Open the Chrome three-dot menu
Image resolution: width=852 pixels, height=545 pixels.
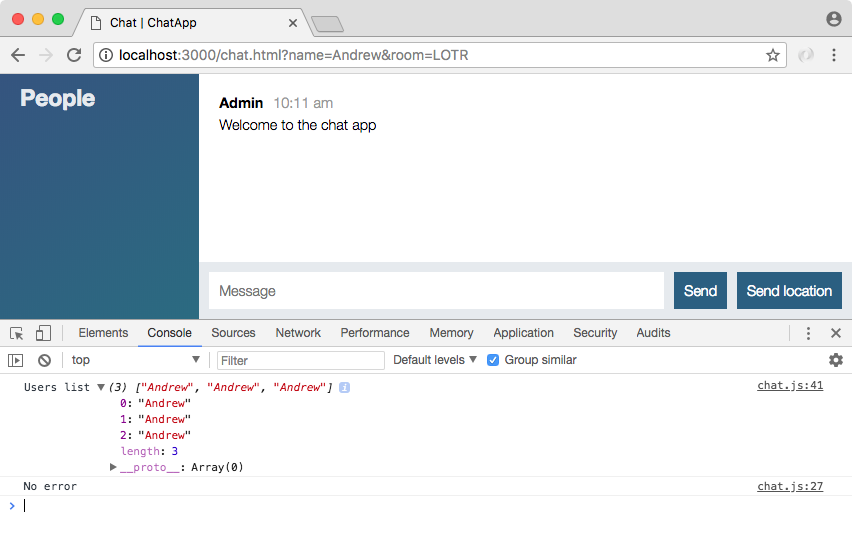click(834, 55)
